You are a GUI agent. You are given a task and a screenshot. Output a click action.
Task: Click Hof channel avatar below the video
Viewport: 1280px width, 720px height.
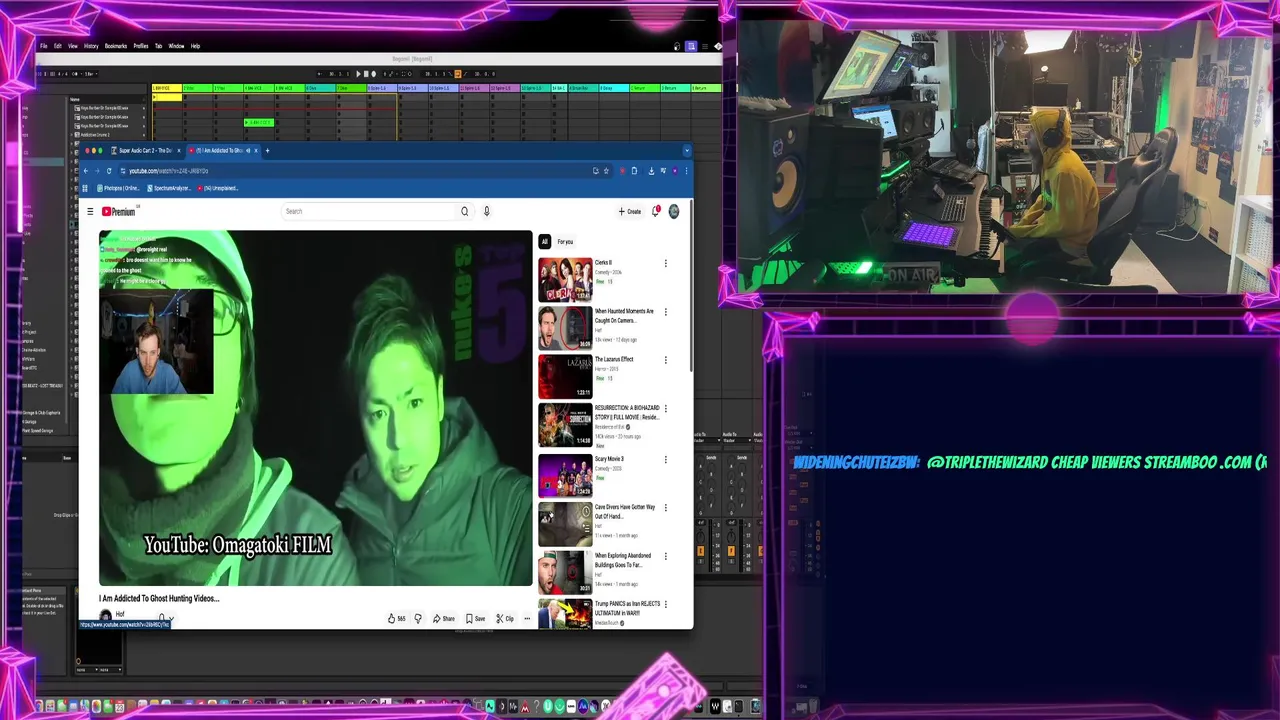pyautogui.click(x=106, y=617)
